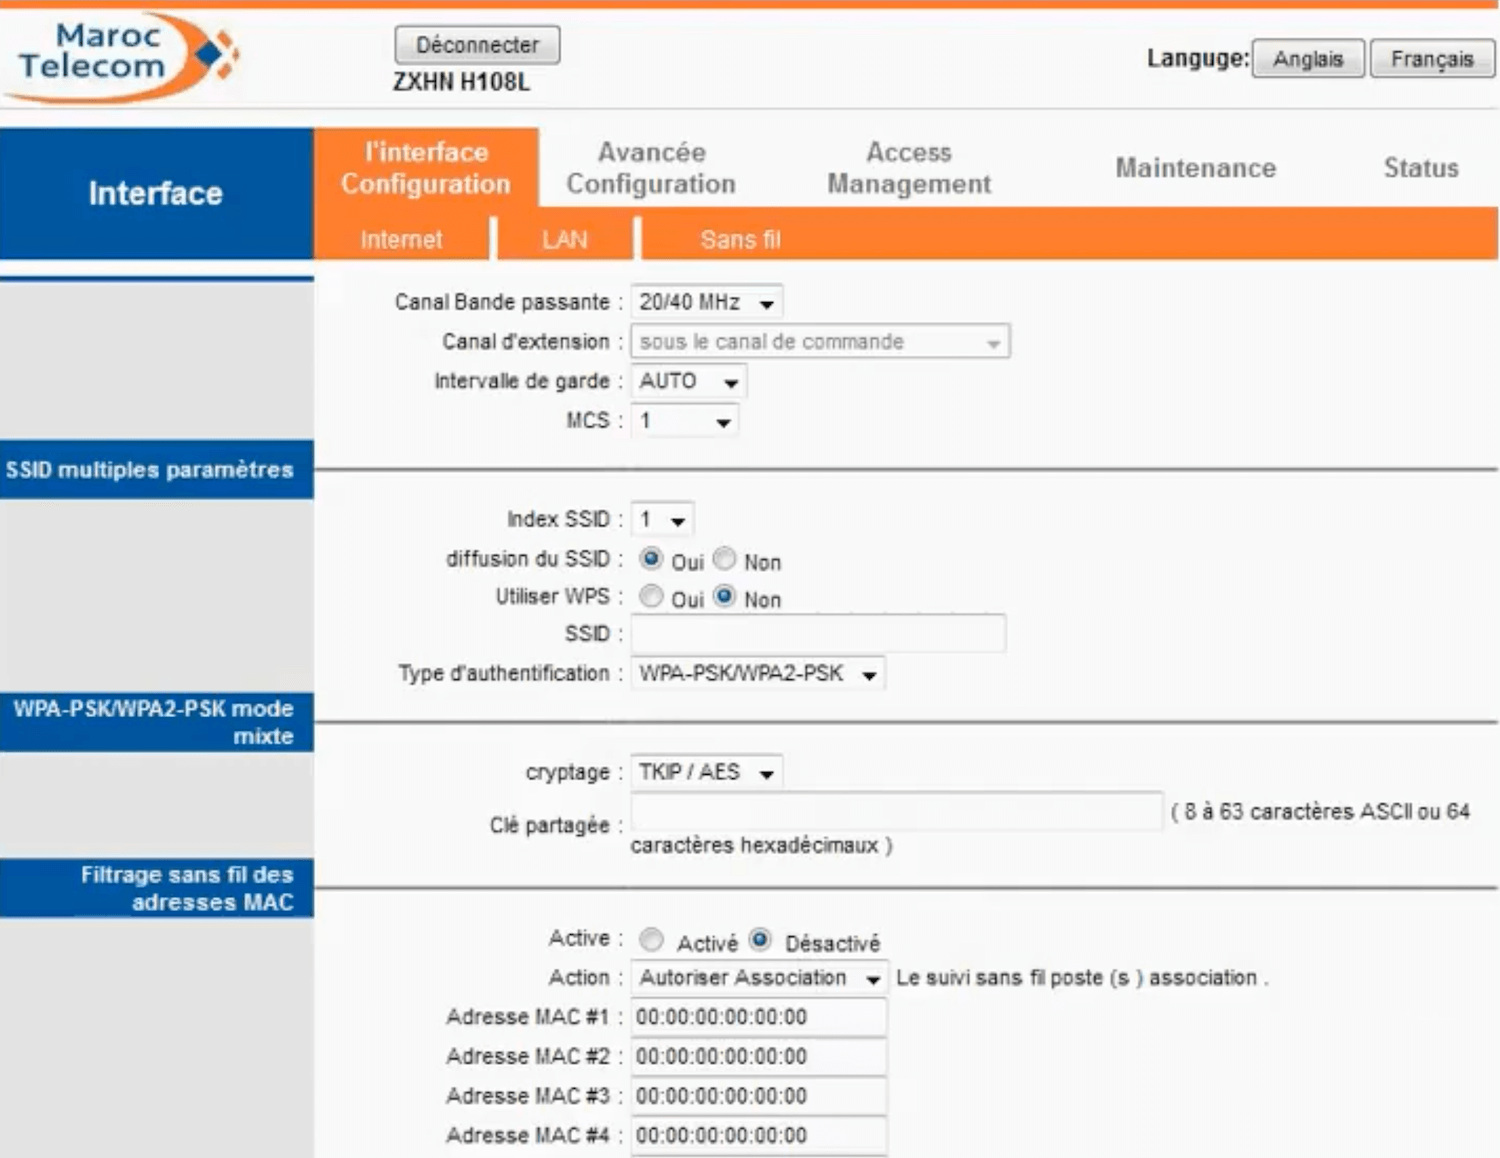The height and width of the screenshot is (1158, 1500).
Task: Click the Clé partagée input field
Action: pos(896,812)
